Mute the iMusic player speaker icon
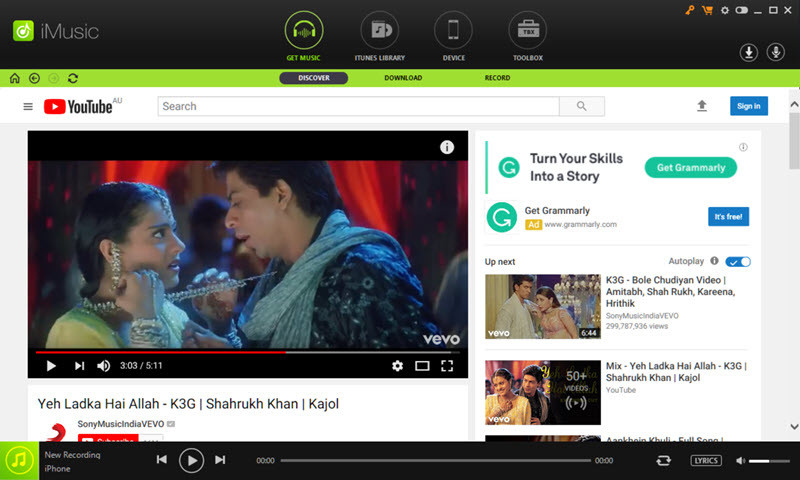This screenshot has width=800, height=480. click(x=740, y=461)
